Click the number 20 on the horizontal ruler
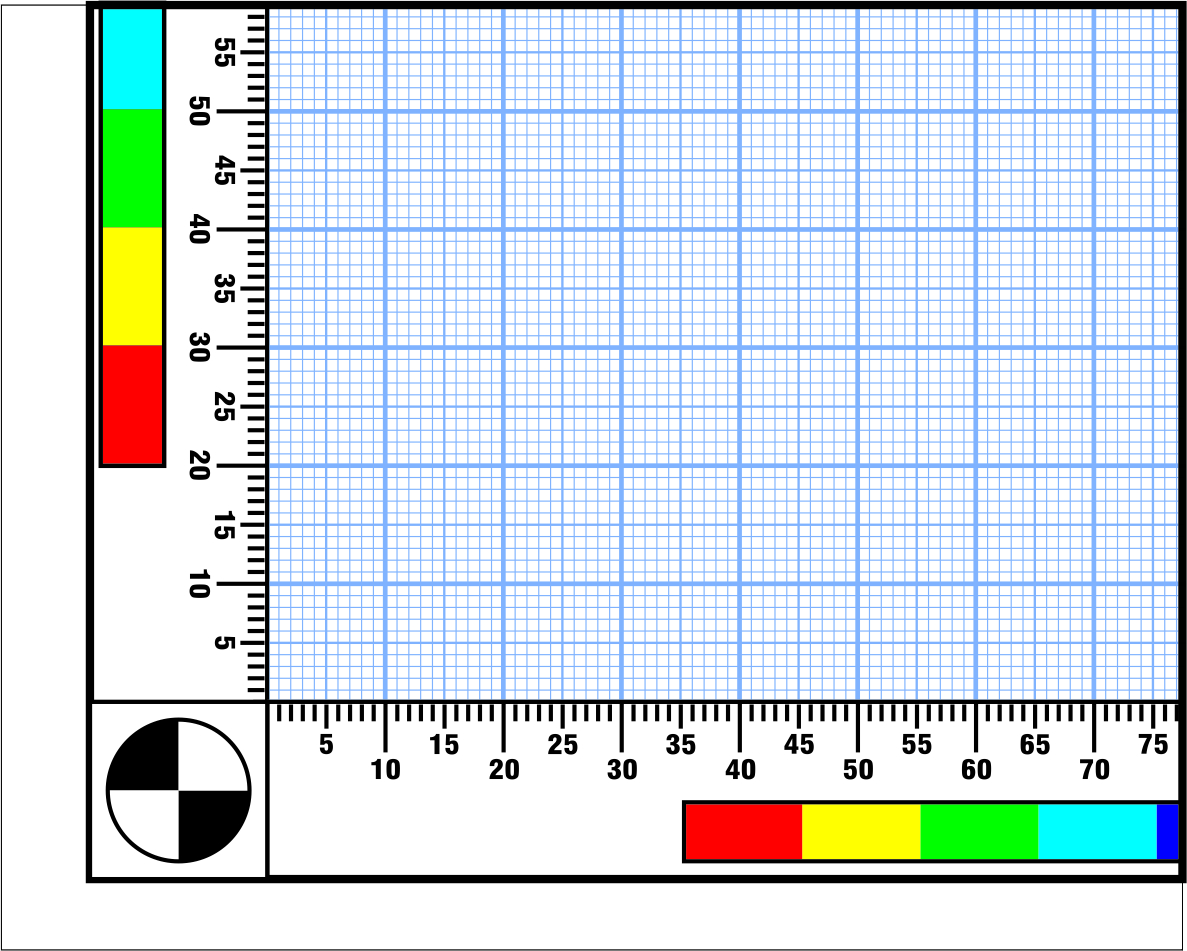The height and width of the screenshot is (951, 1187). click(503, 770)
